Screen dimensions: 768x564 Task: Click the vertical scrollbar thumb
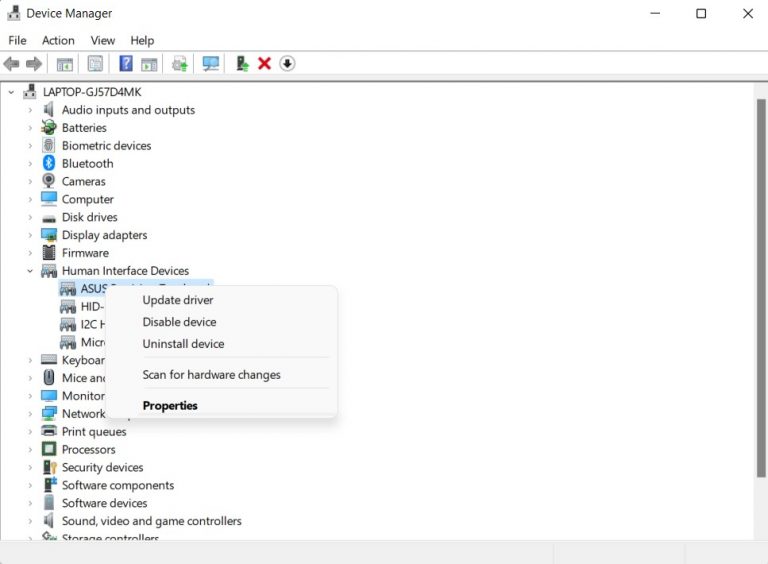[761, 288]
